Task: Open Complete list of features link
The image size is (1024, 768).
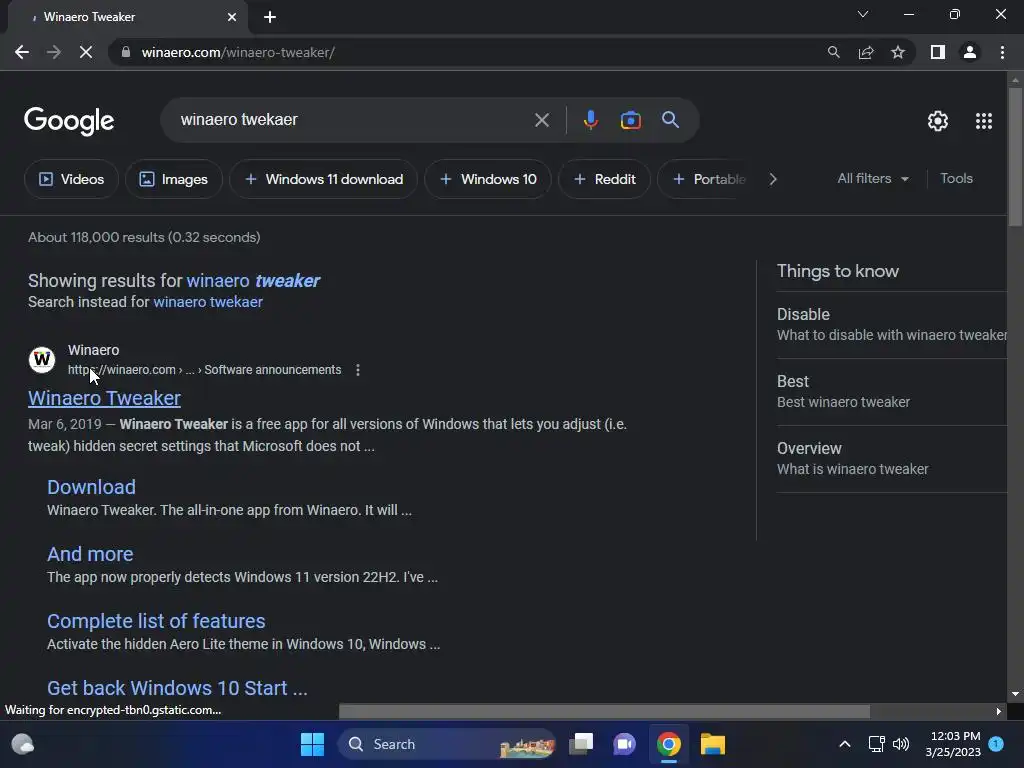Action: 156,621
